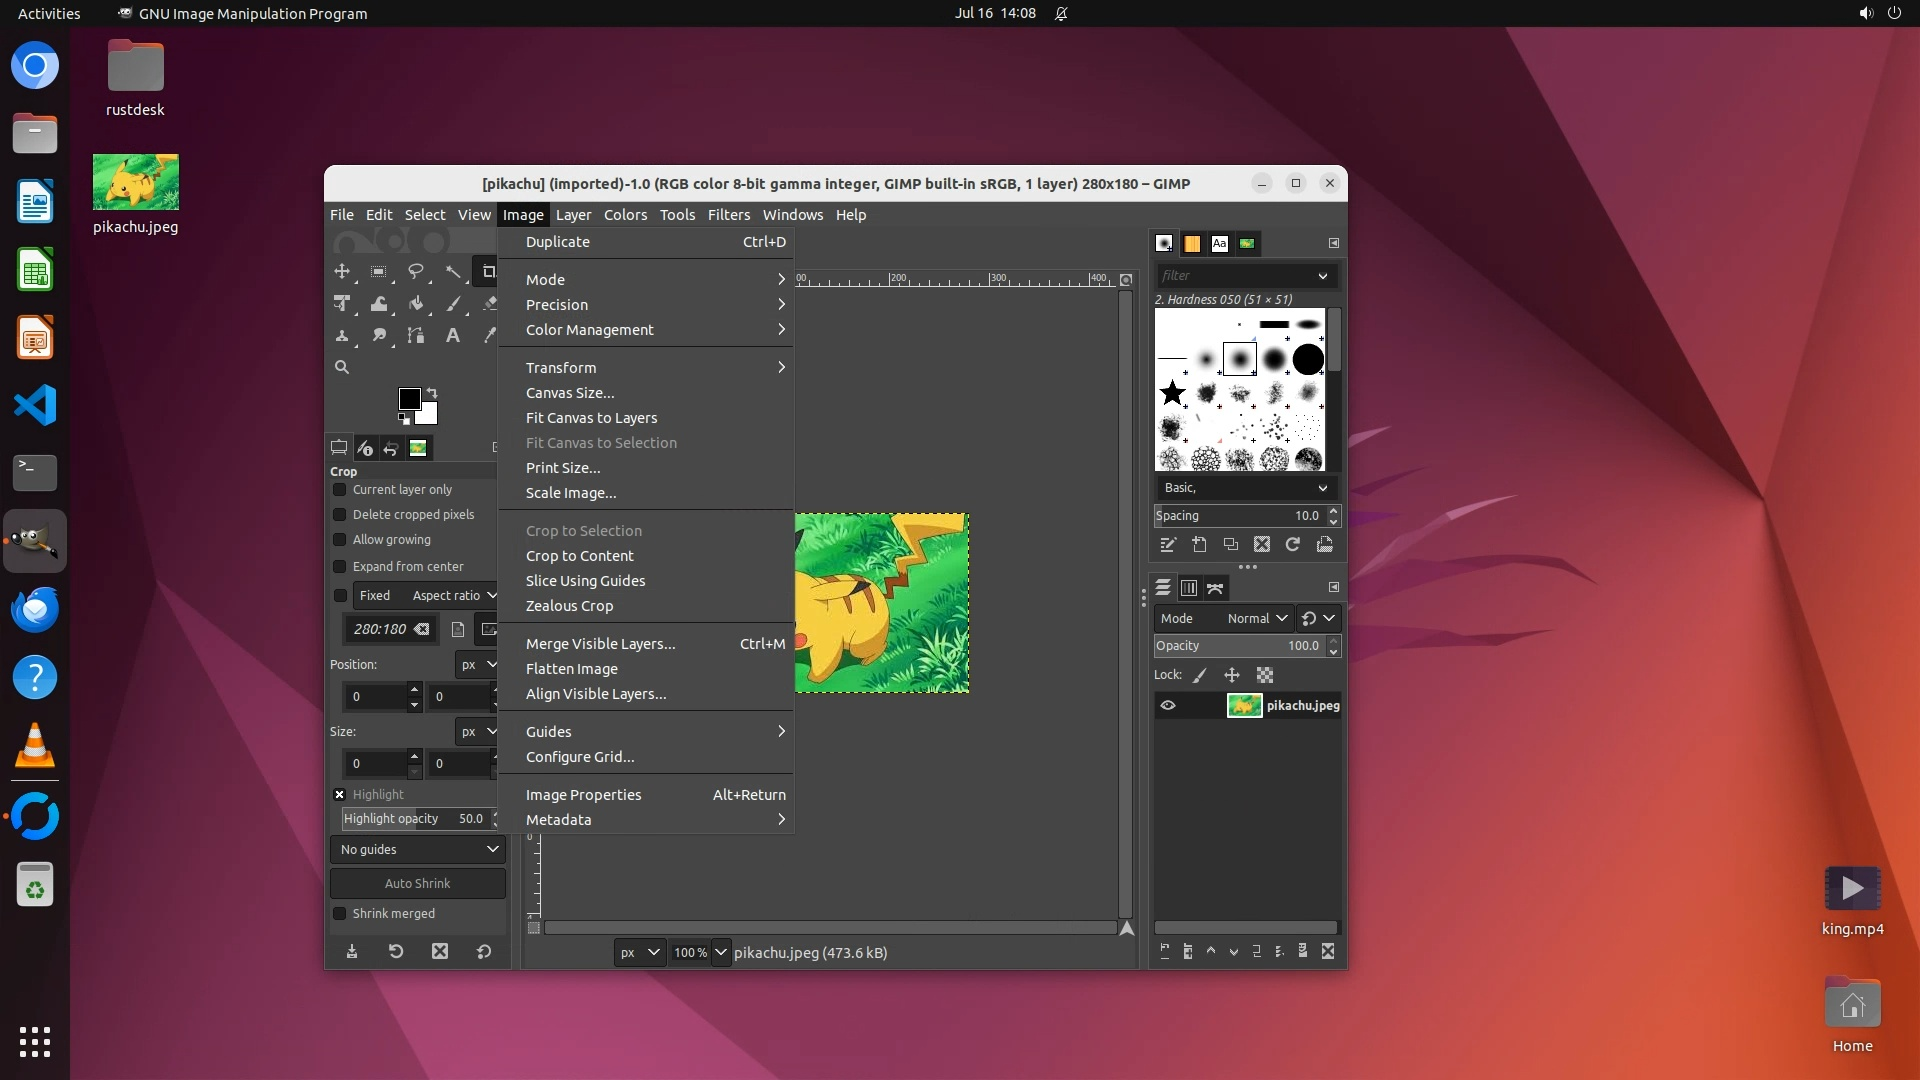Screen dimensions: 1920x1080
Task: Open the layer Mode Normal dropdown
Action: pos(1256,618)
